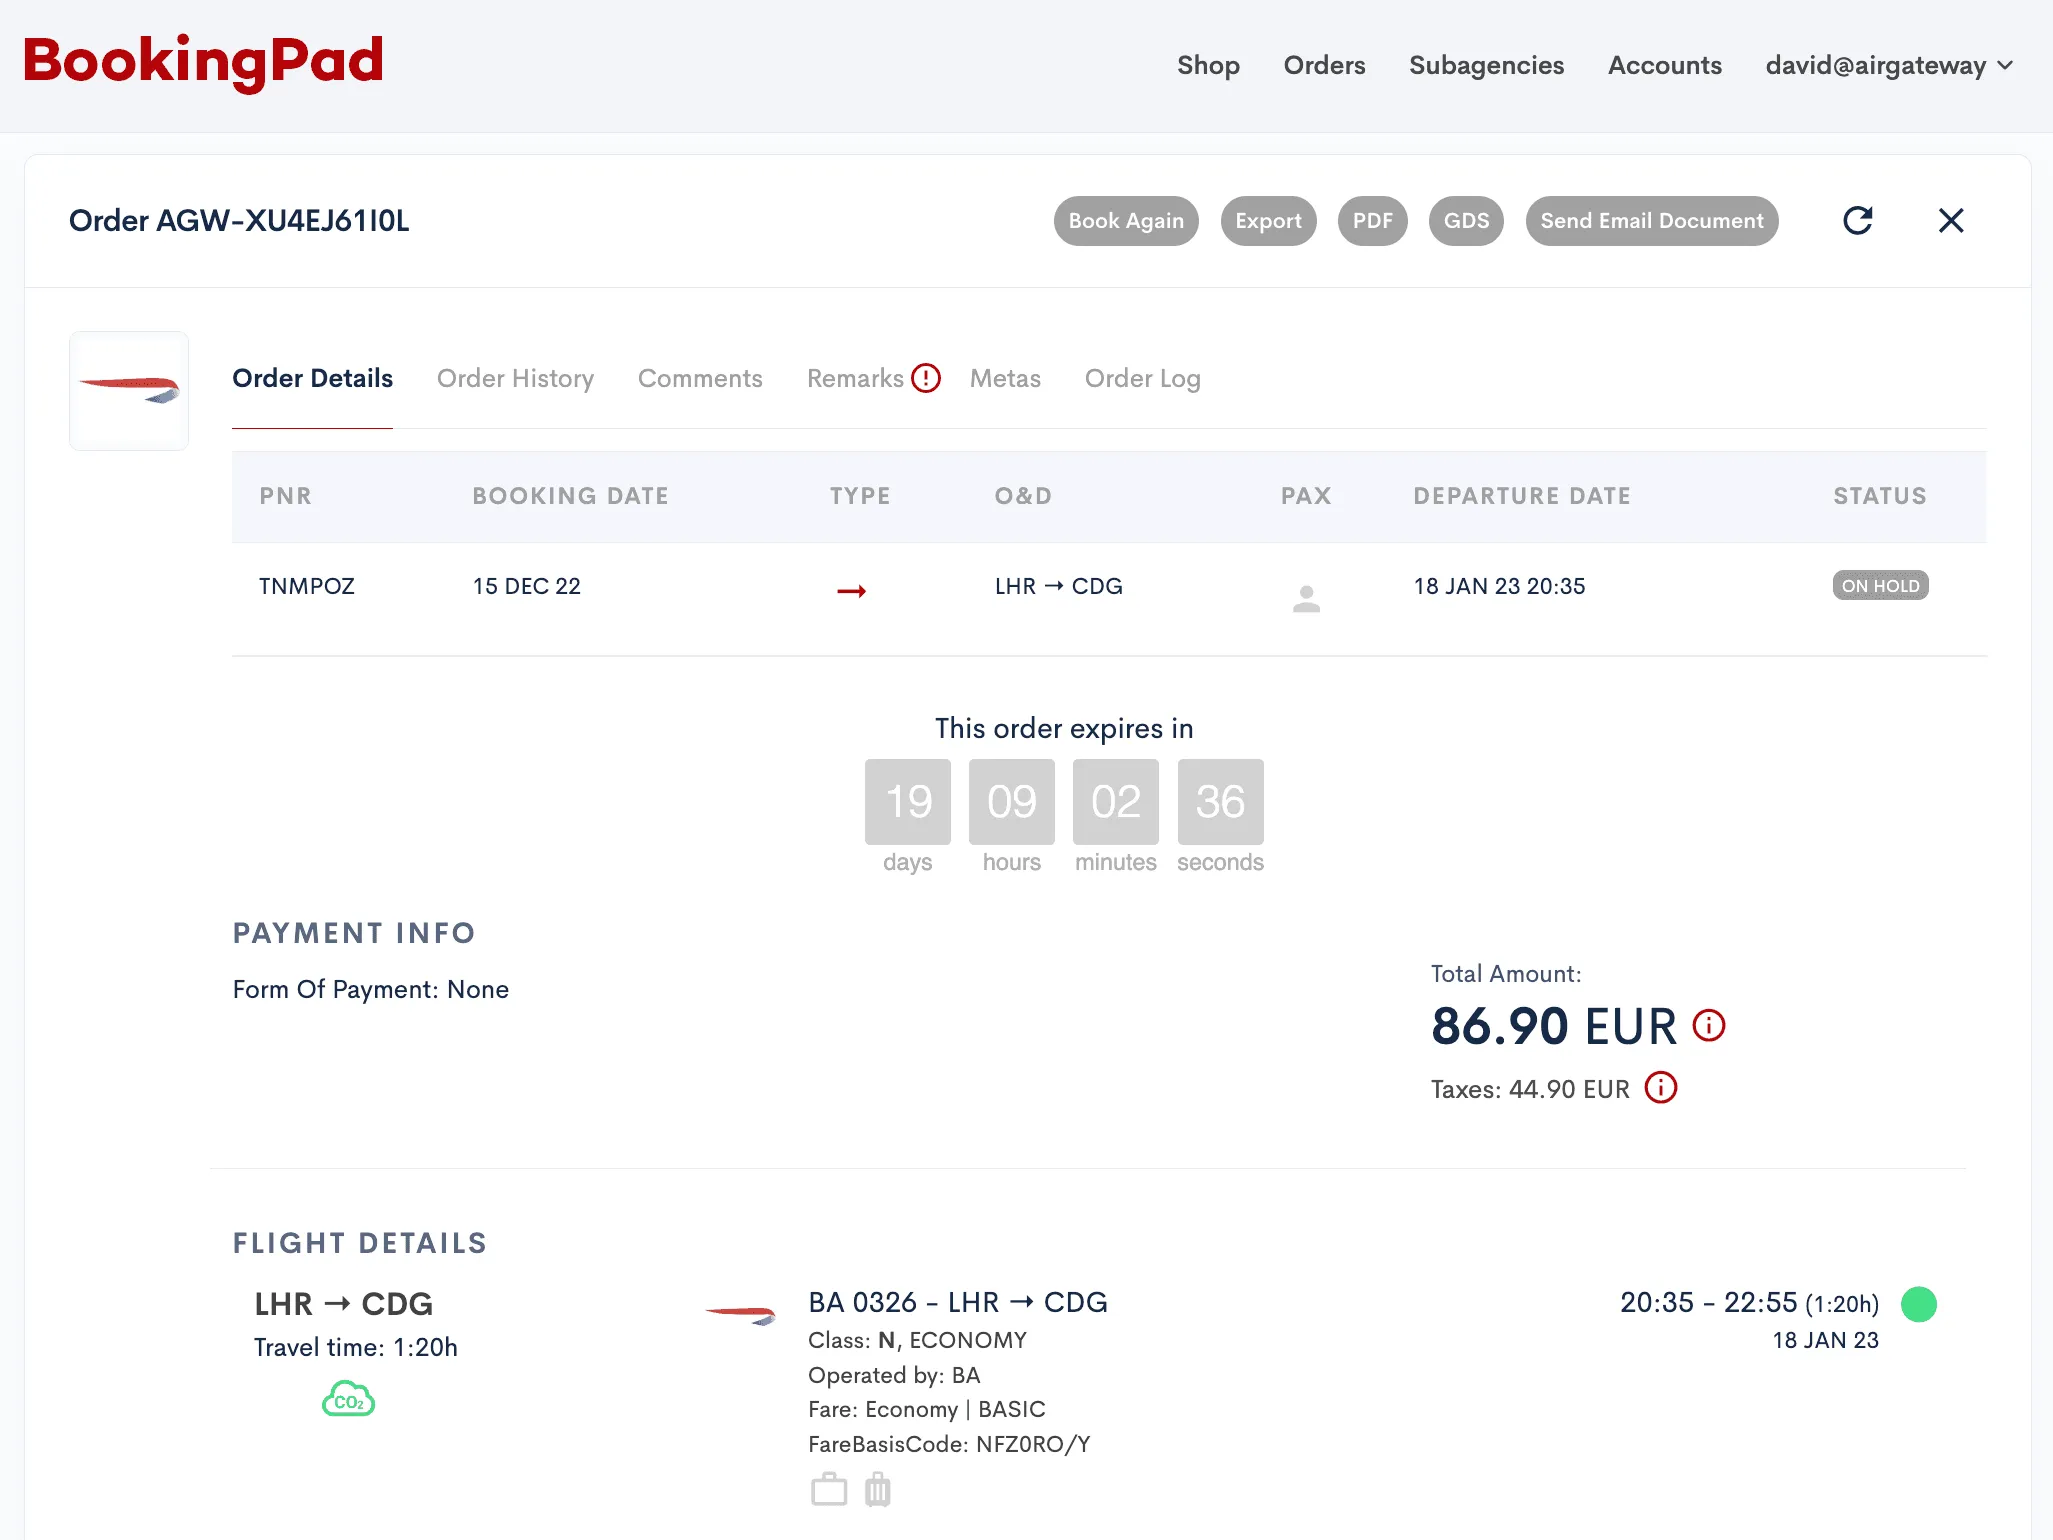Open david@airgateway account dropdown
2053x1540 pixels.
[x=1888, y=65]
